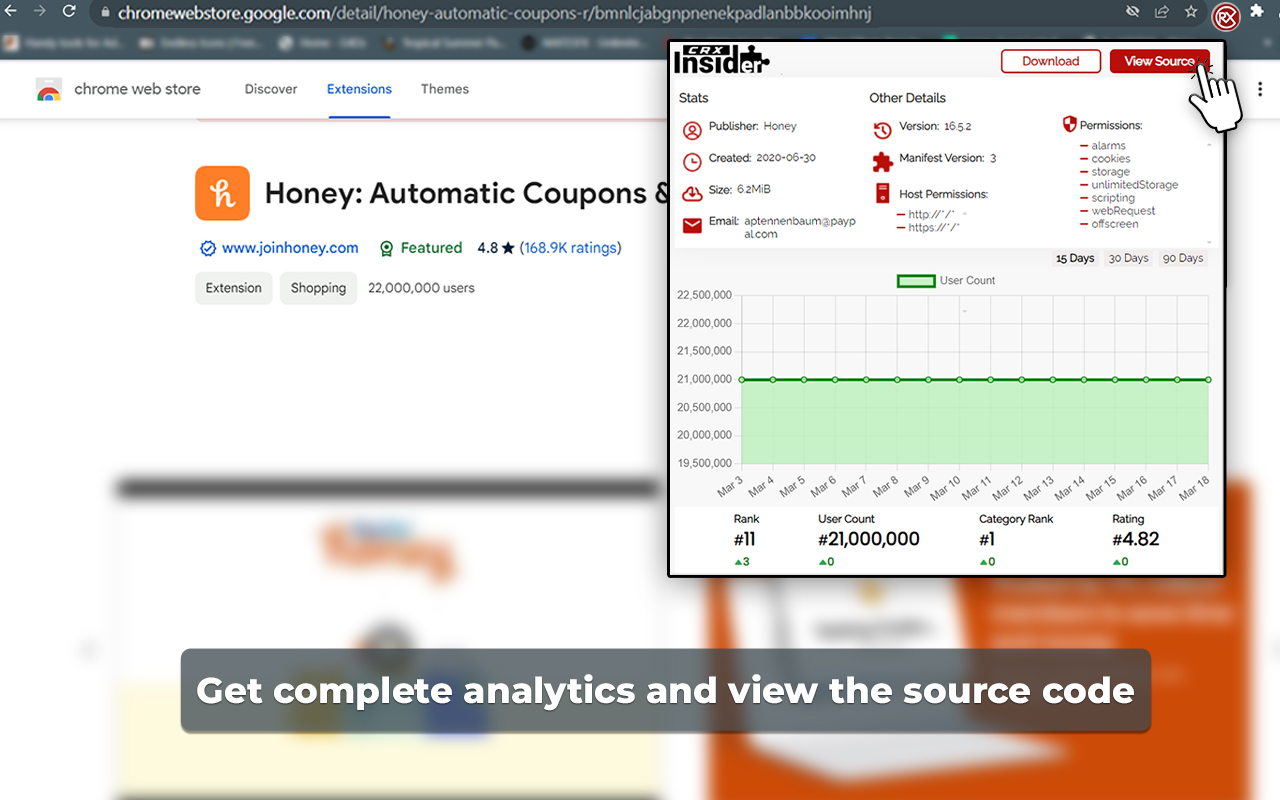Click the down arrow of the permissions list scrollbar

1210,243
